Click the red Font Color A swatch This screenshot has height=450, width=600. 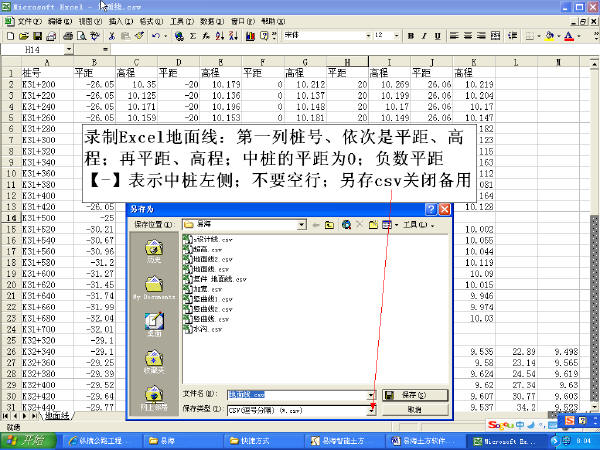click(569, 36)
